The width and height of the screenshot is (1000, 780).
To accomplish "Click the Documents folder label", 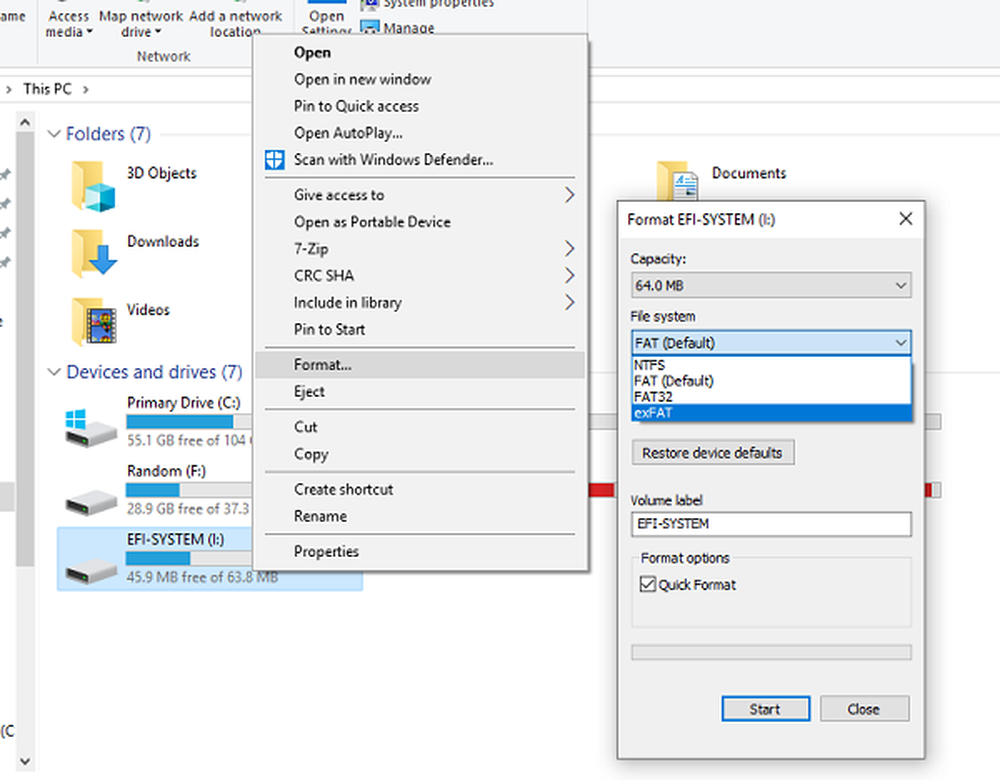I will point(749,173).
